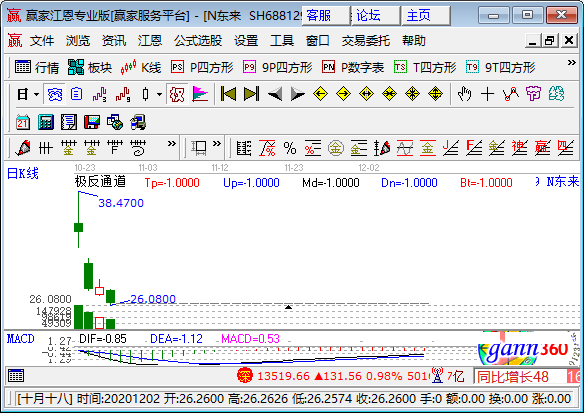Click the 论坛 button

pos(376,16)
